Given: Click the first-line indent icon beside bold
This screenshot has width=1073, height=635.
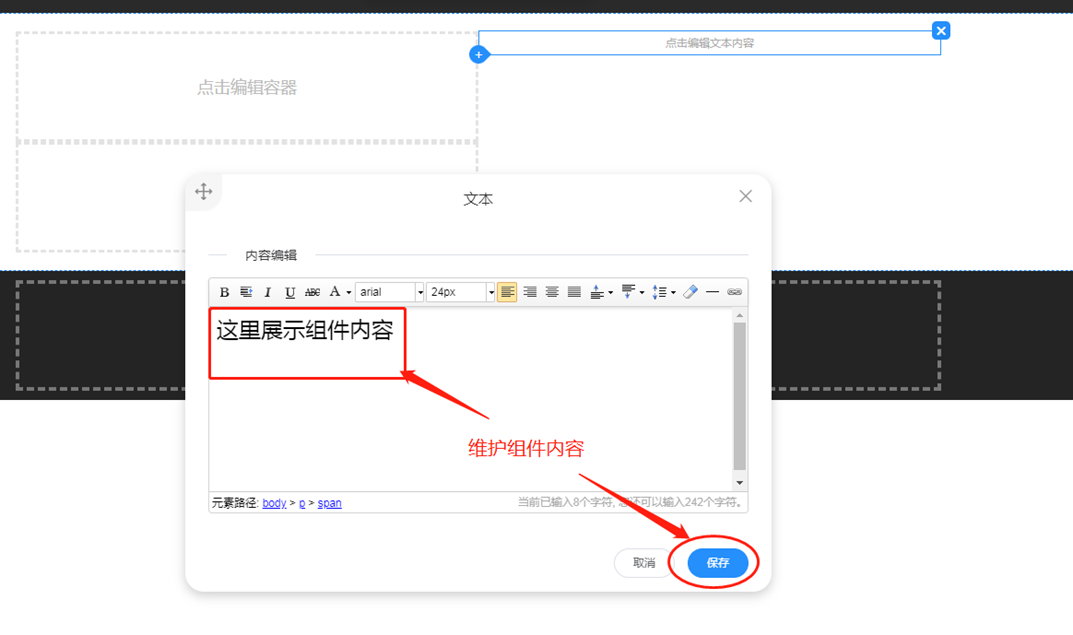Looking at the screenshot, I should click(246, 292).
